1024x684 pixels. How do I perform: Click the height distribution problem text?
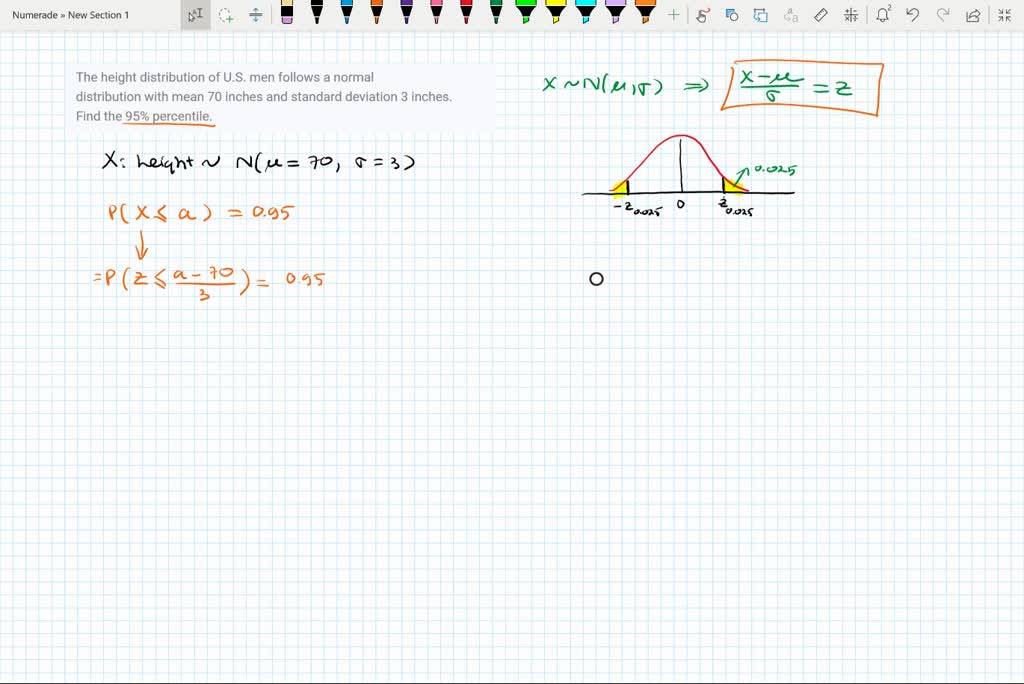coord(264,97)
